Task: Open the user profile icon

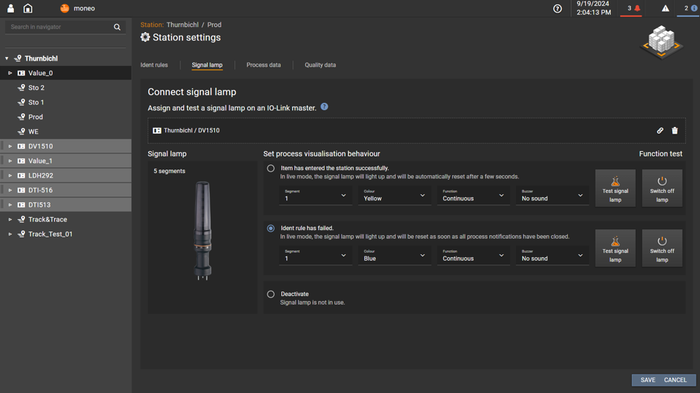Action: tap(10, 8)
